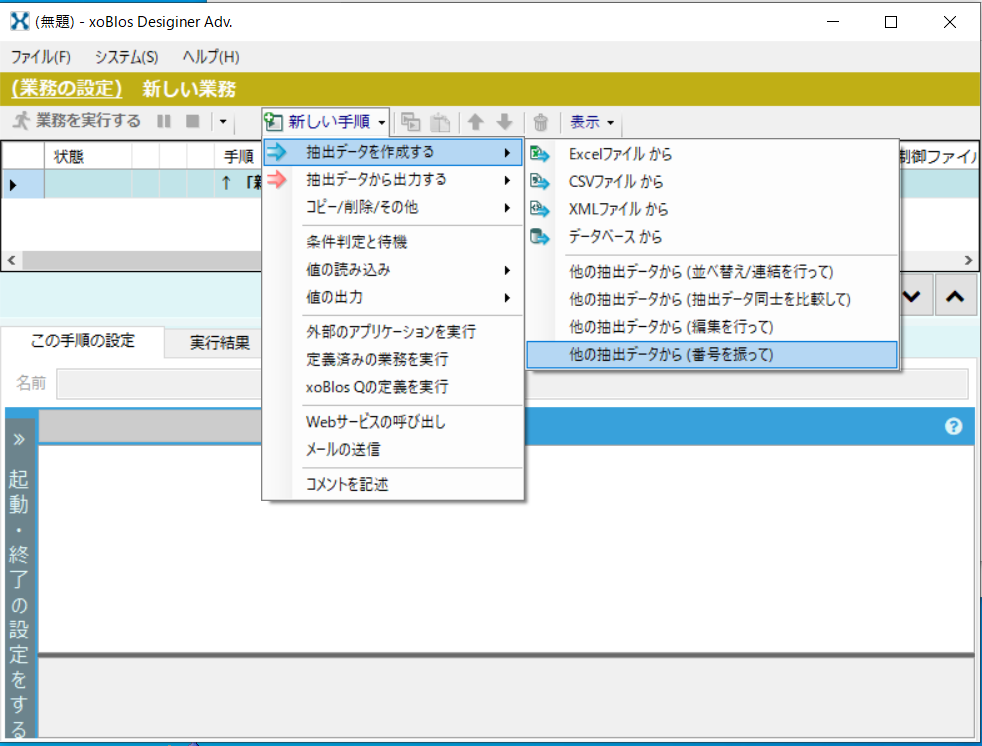Open help with blue question mark icon
This screenshot has width=982, height=746.
point(953,427)
